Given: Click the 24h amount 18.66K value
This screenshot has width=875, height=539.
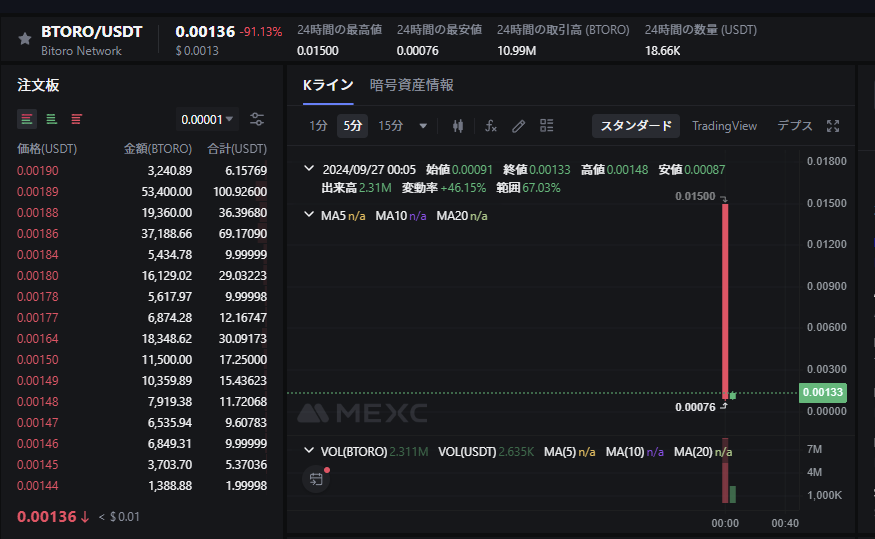Looking at the screenshot, I should (662, 51).
